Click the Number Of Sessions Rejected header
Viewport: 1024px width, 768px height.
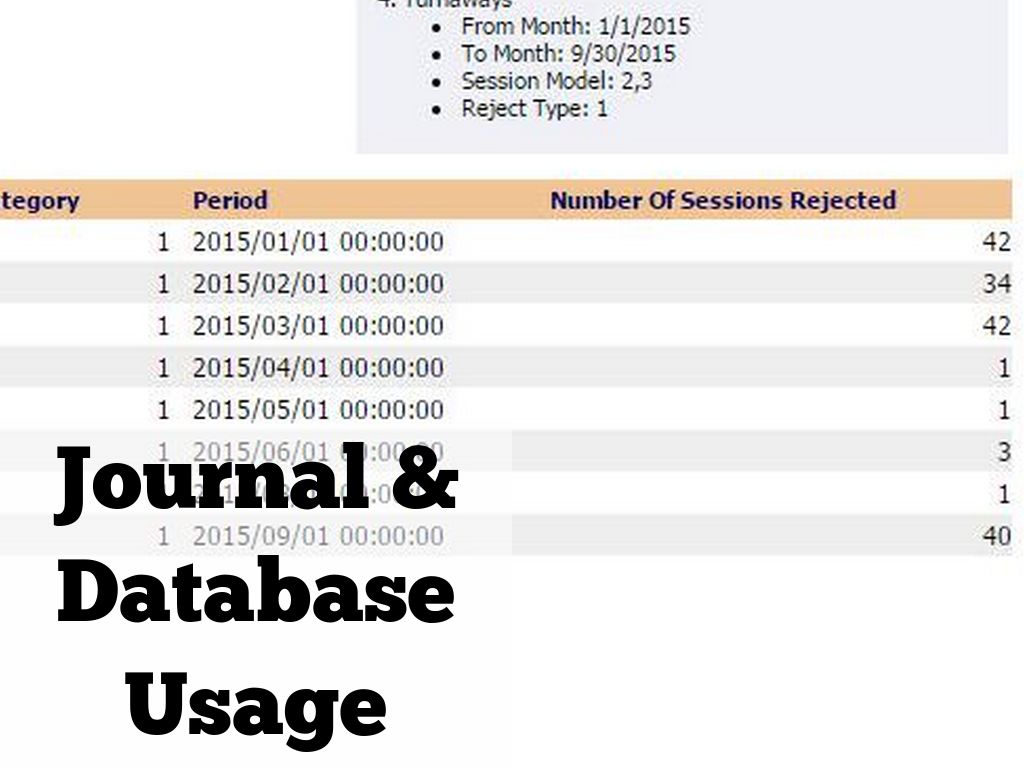(723, 200)
